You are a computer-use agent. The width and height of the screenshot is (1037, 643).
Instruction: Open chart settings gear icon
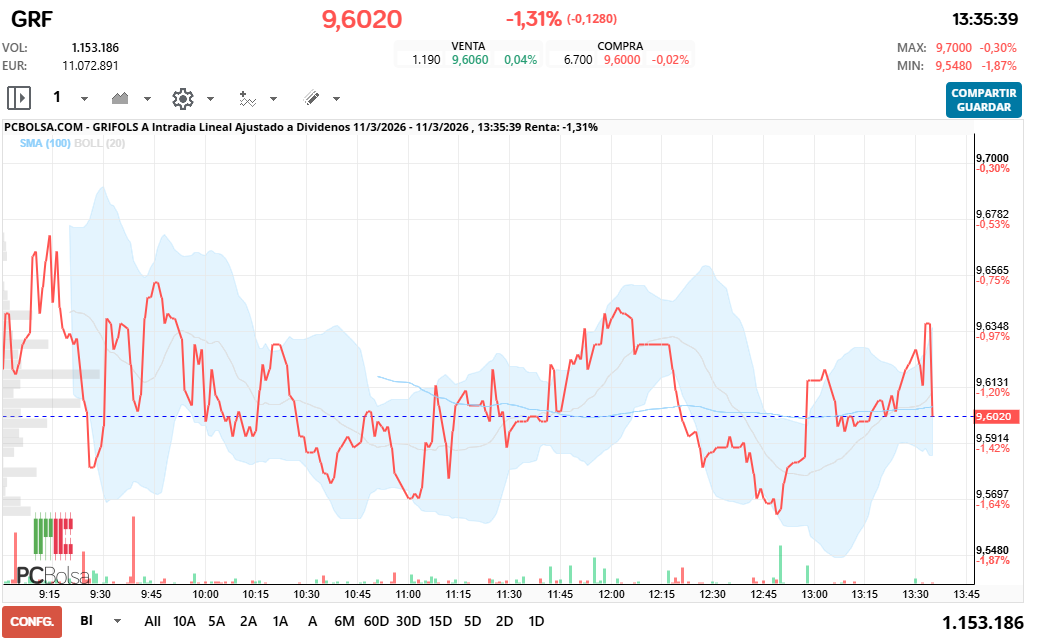click(182, 98)
